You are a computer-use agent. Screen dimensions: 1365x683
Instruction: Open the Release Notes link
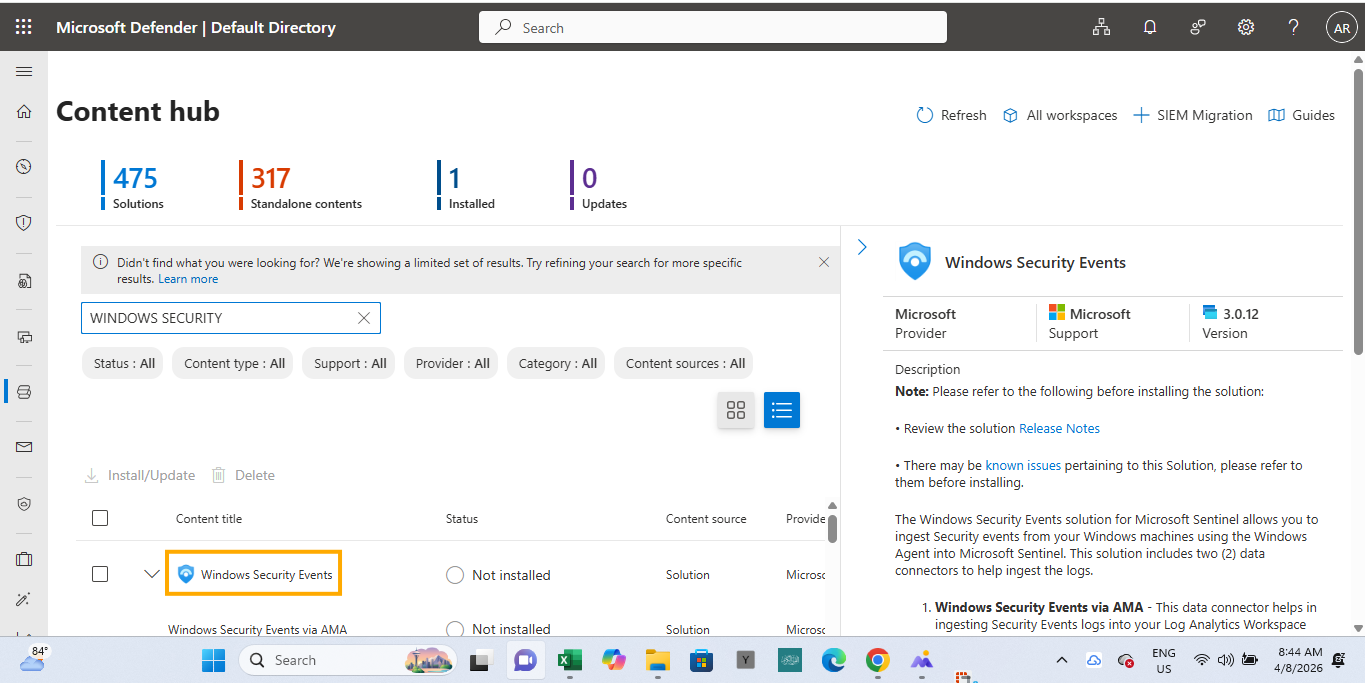tap(1059, 428)
